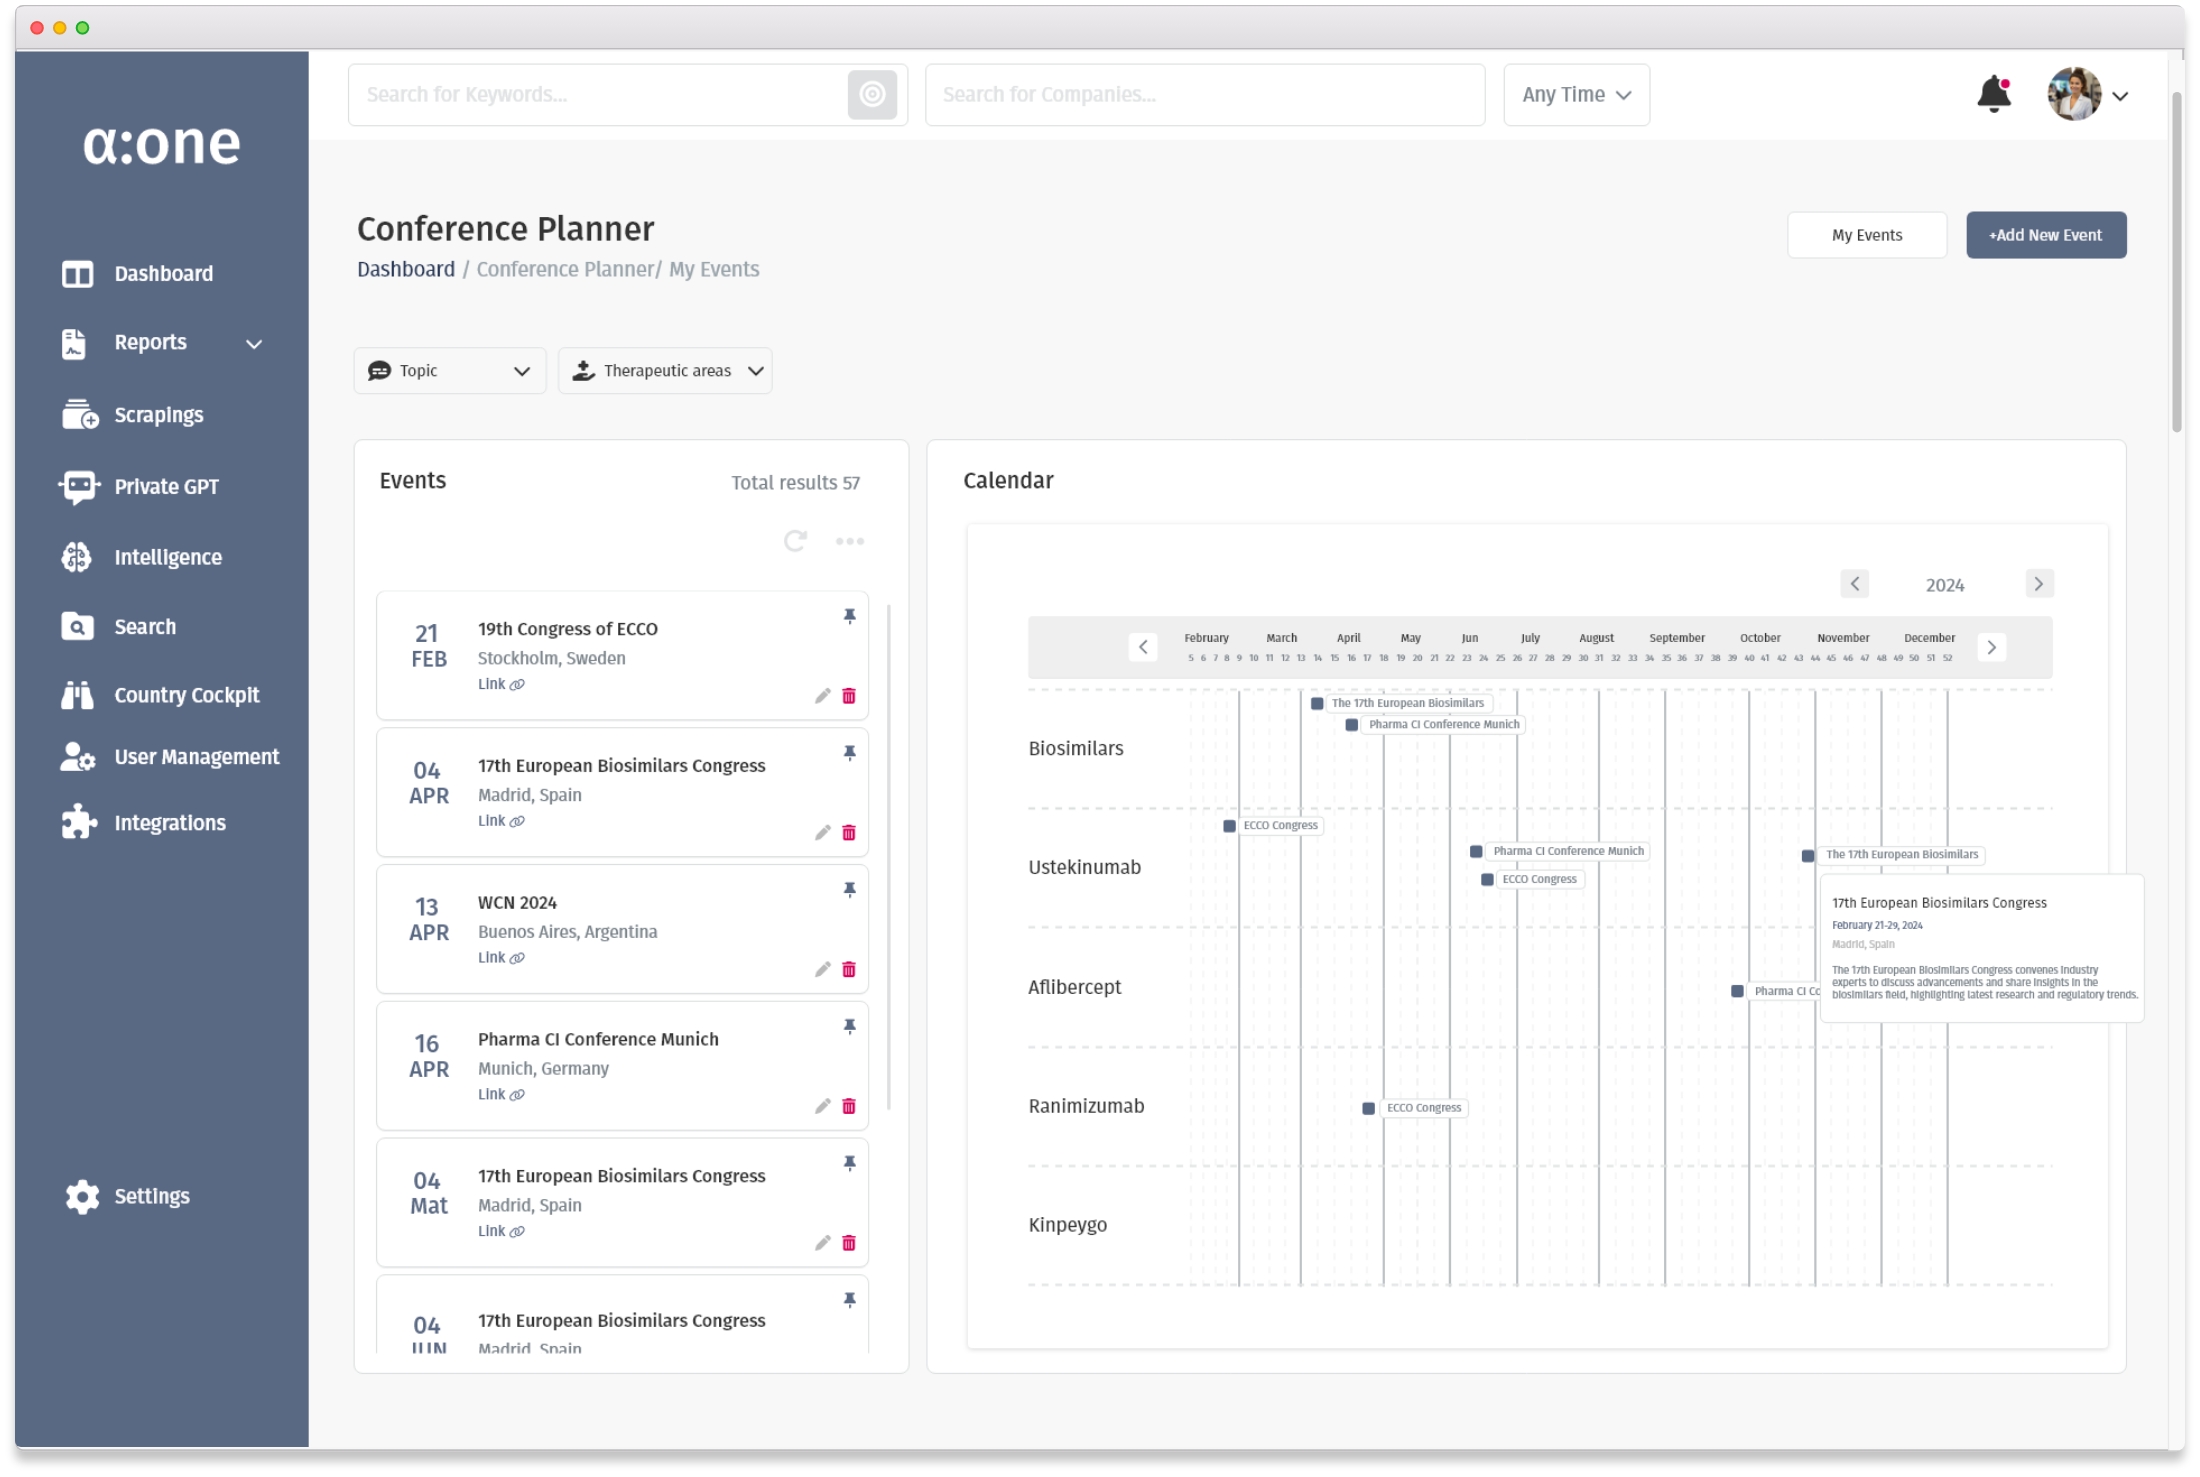Go to the next year after 2024
The width and height of the screenshot is (2200, 1477).
[2038, 584]
